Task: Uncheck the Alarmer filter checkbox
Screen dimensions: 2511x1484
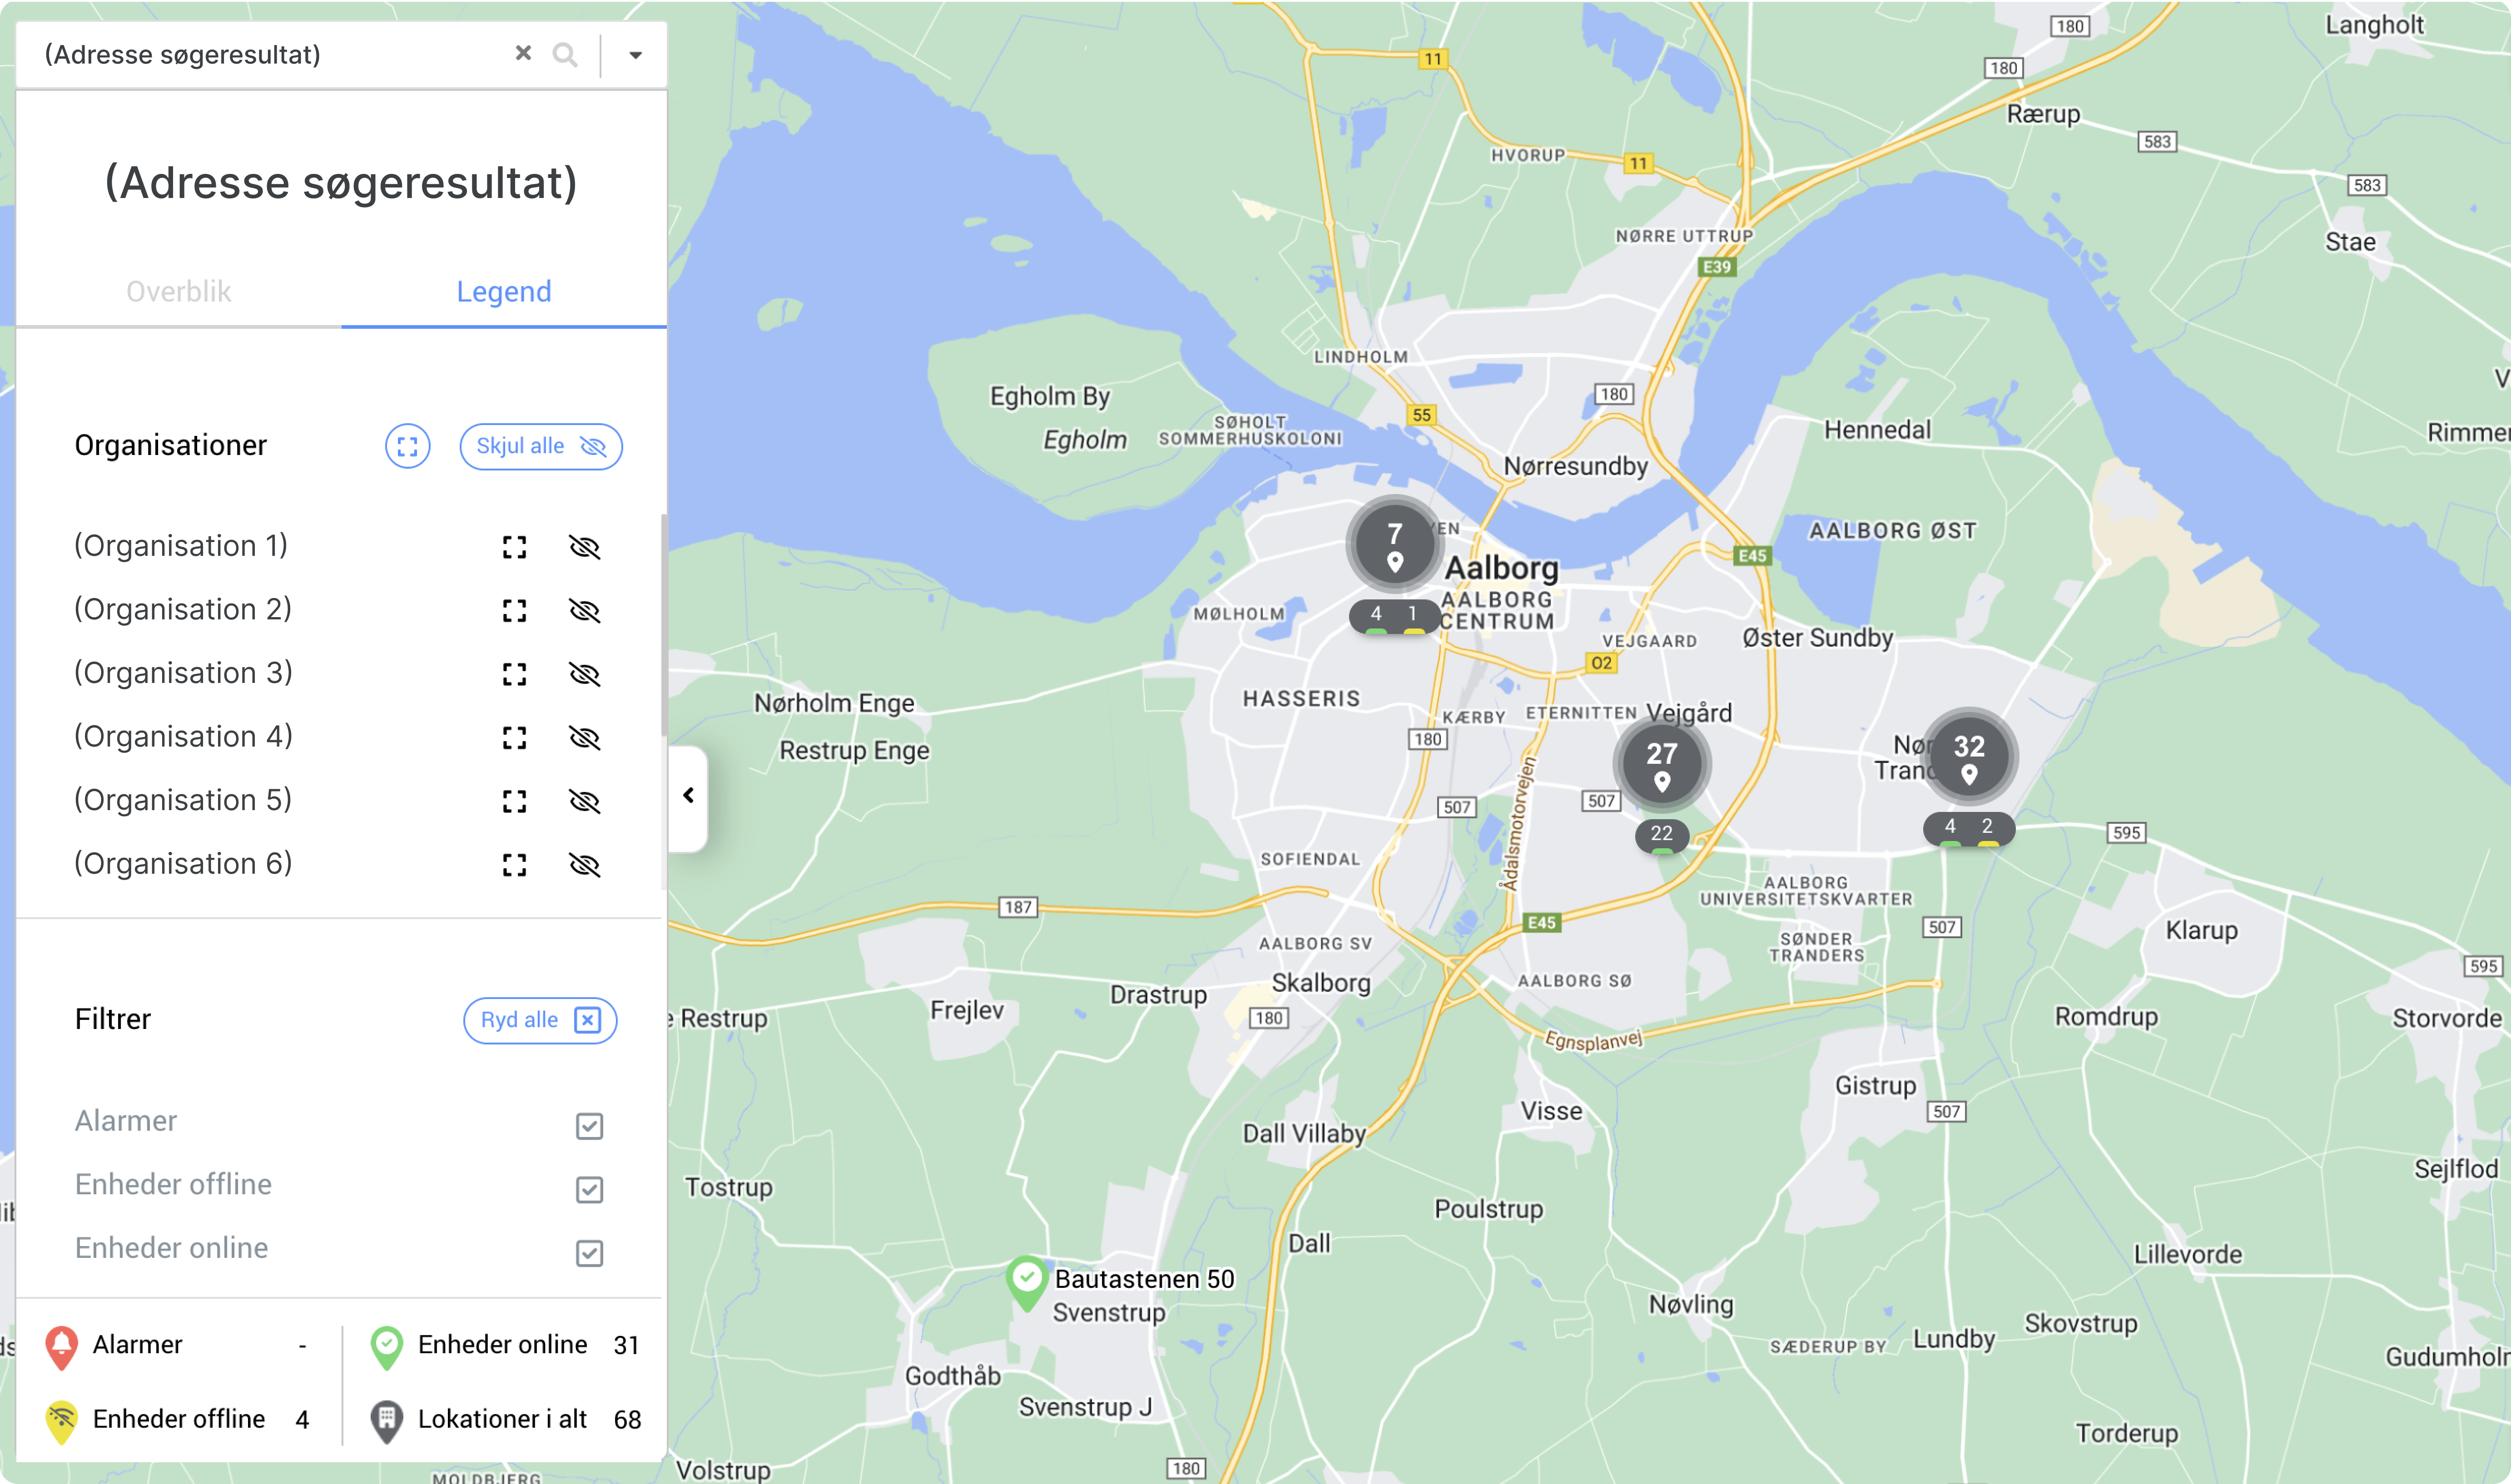Action: pyautogui.click(x=589, y=1126)
